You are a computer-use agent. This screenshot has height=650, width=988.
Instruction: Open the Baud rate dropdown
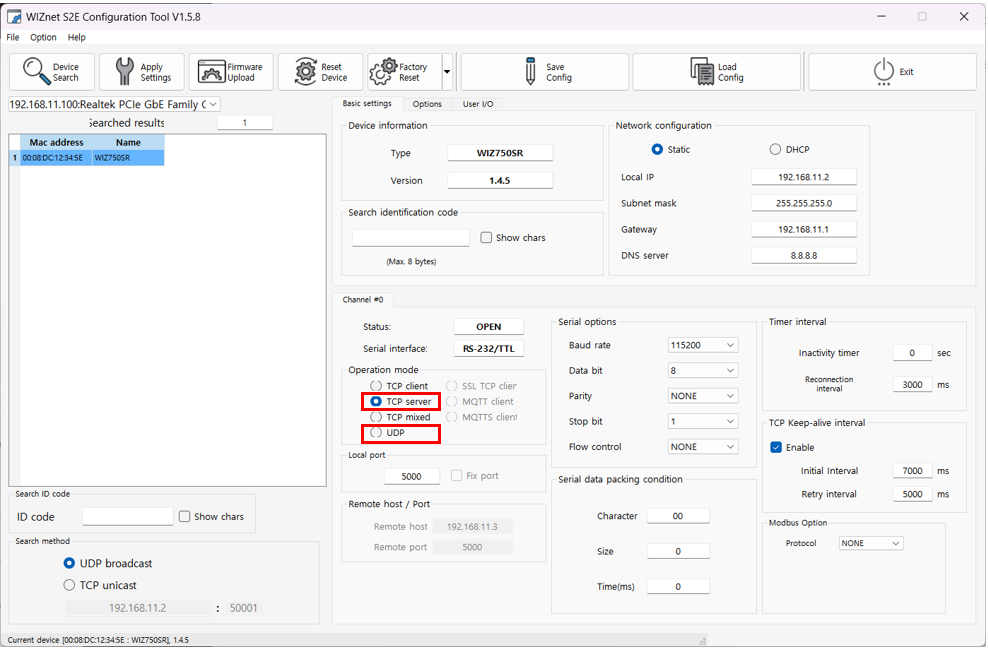click(703, 345)
